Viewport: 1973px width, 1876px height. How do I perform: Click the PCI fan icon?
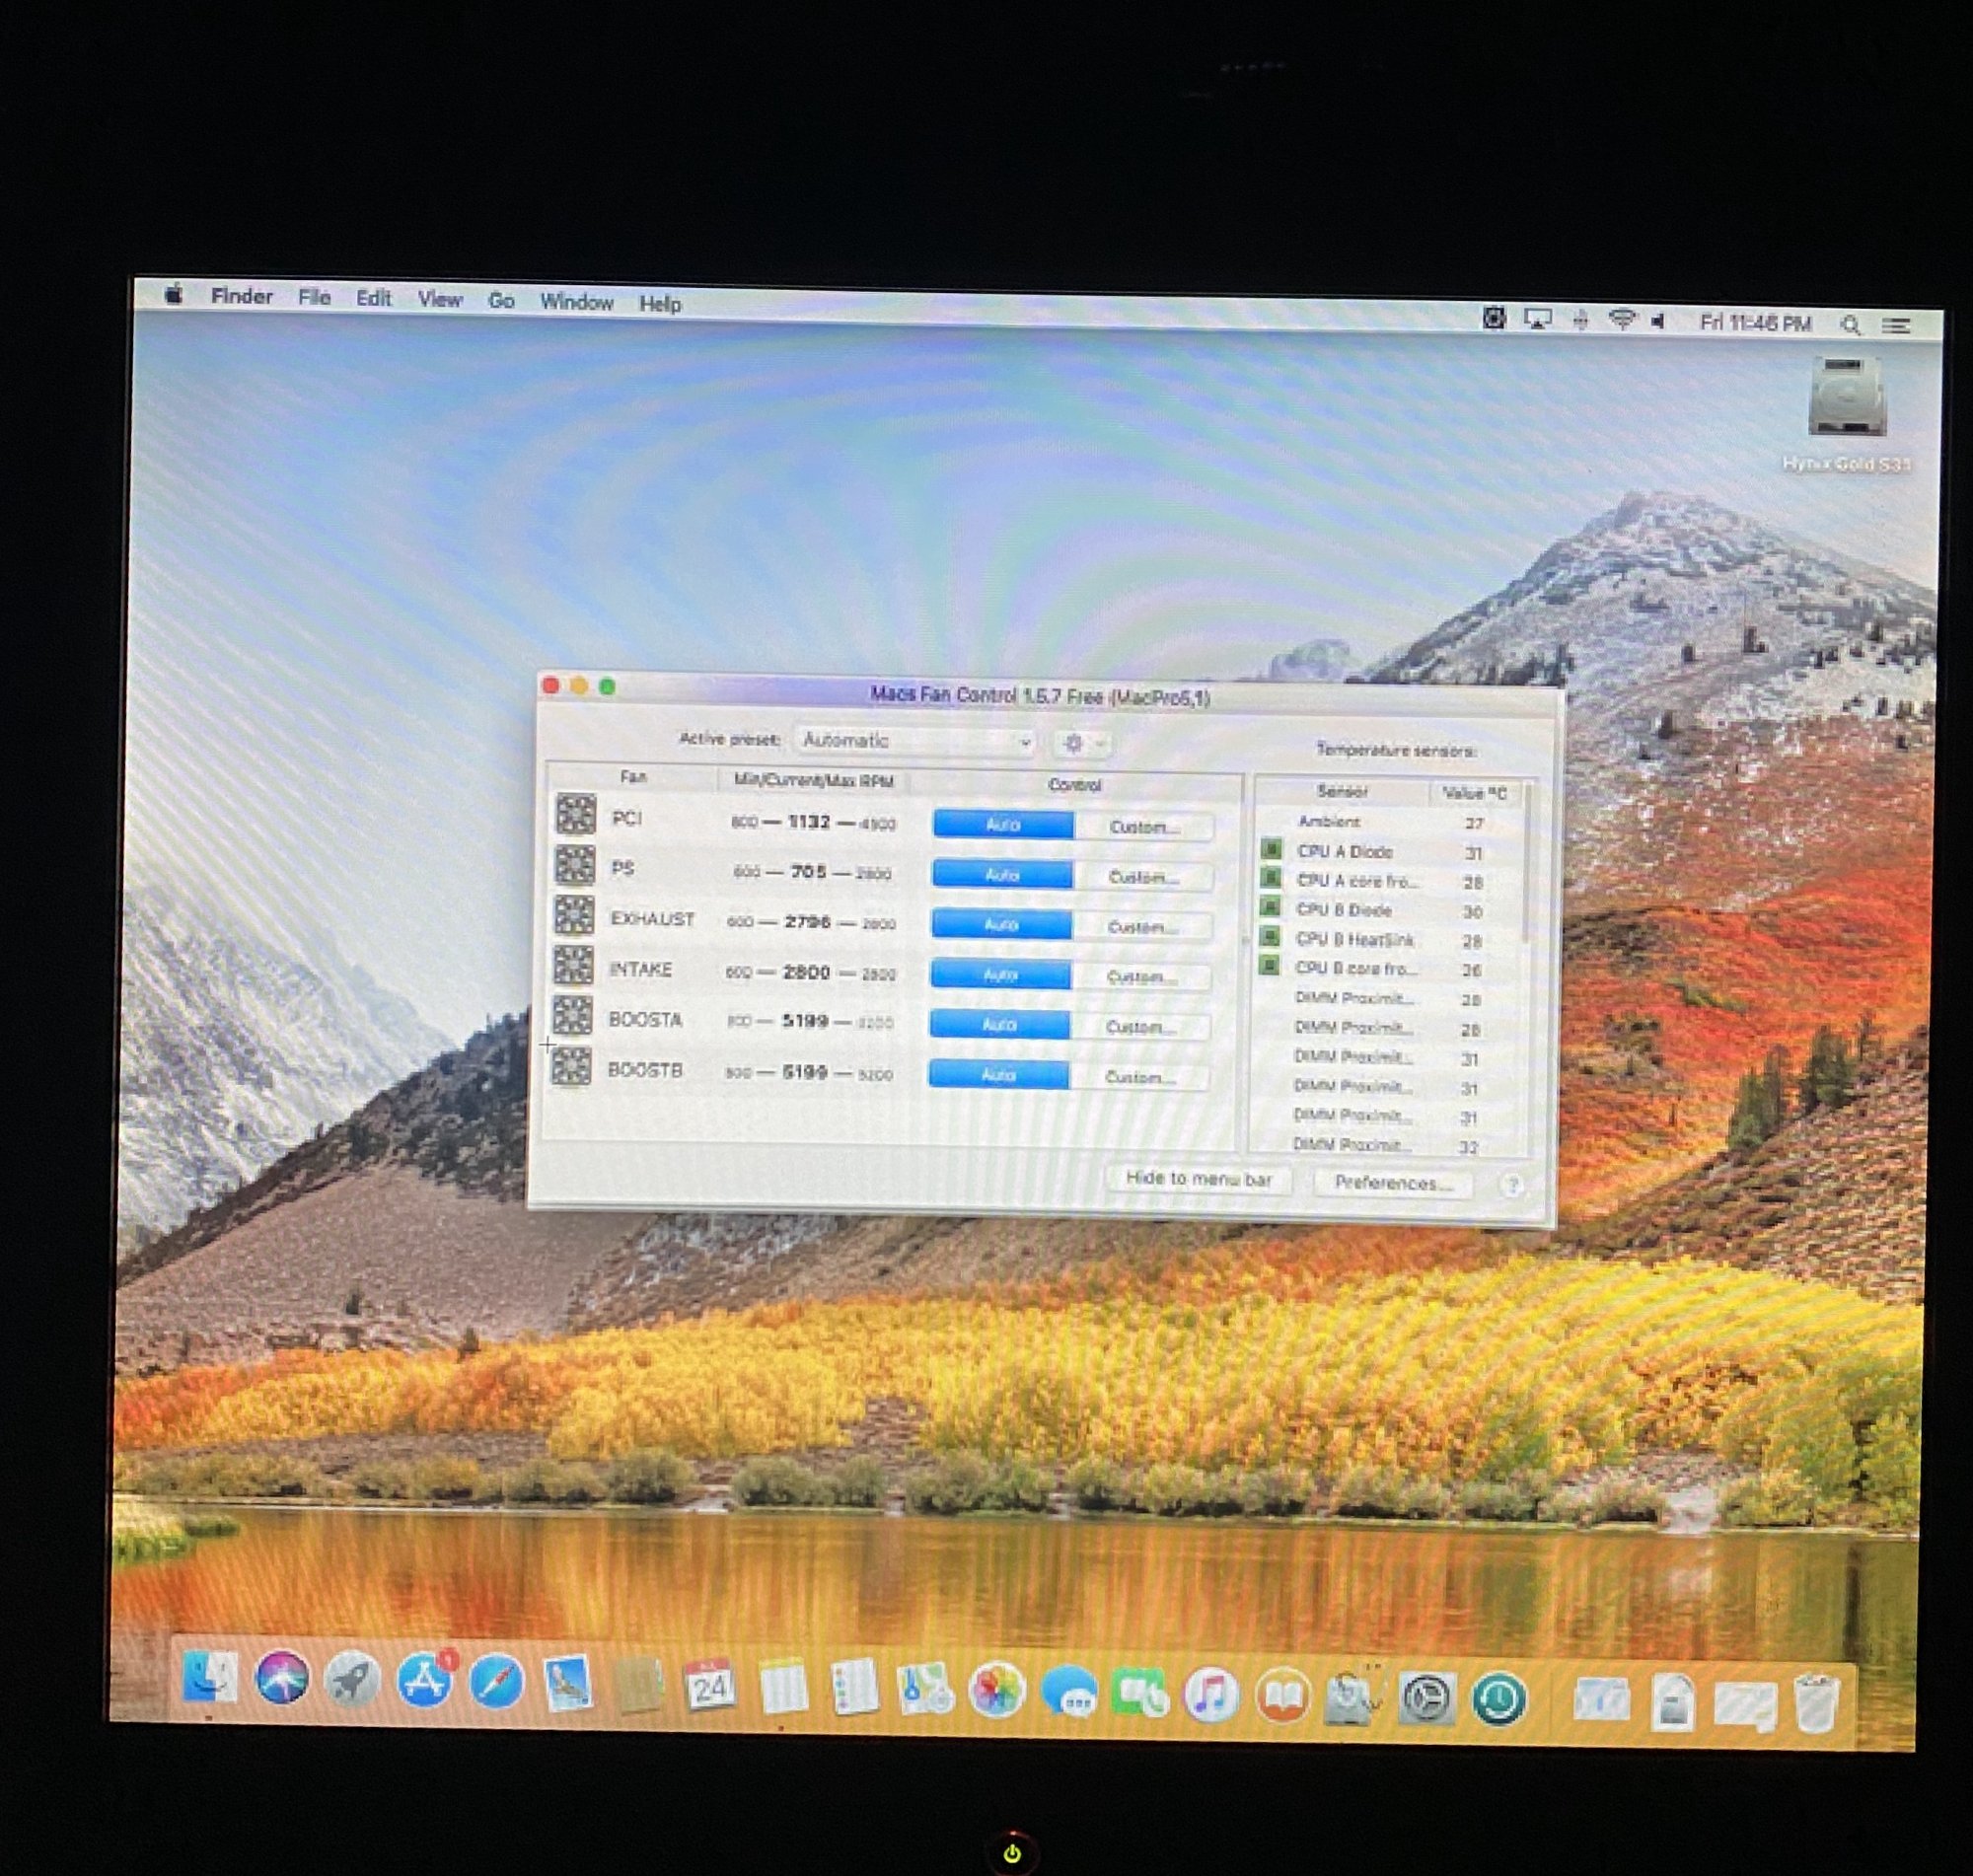click(576, 814)
